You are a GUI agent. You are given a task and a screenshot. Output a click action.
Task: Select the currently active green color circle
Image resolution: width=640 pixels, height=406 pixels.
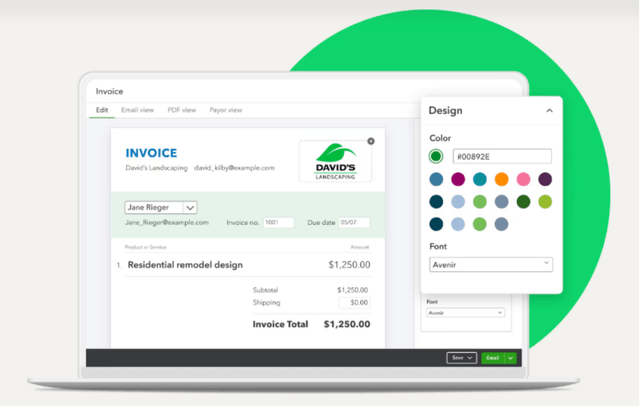click(436, 156)
